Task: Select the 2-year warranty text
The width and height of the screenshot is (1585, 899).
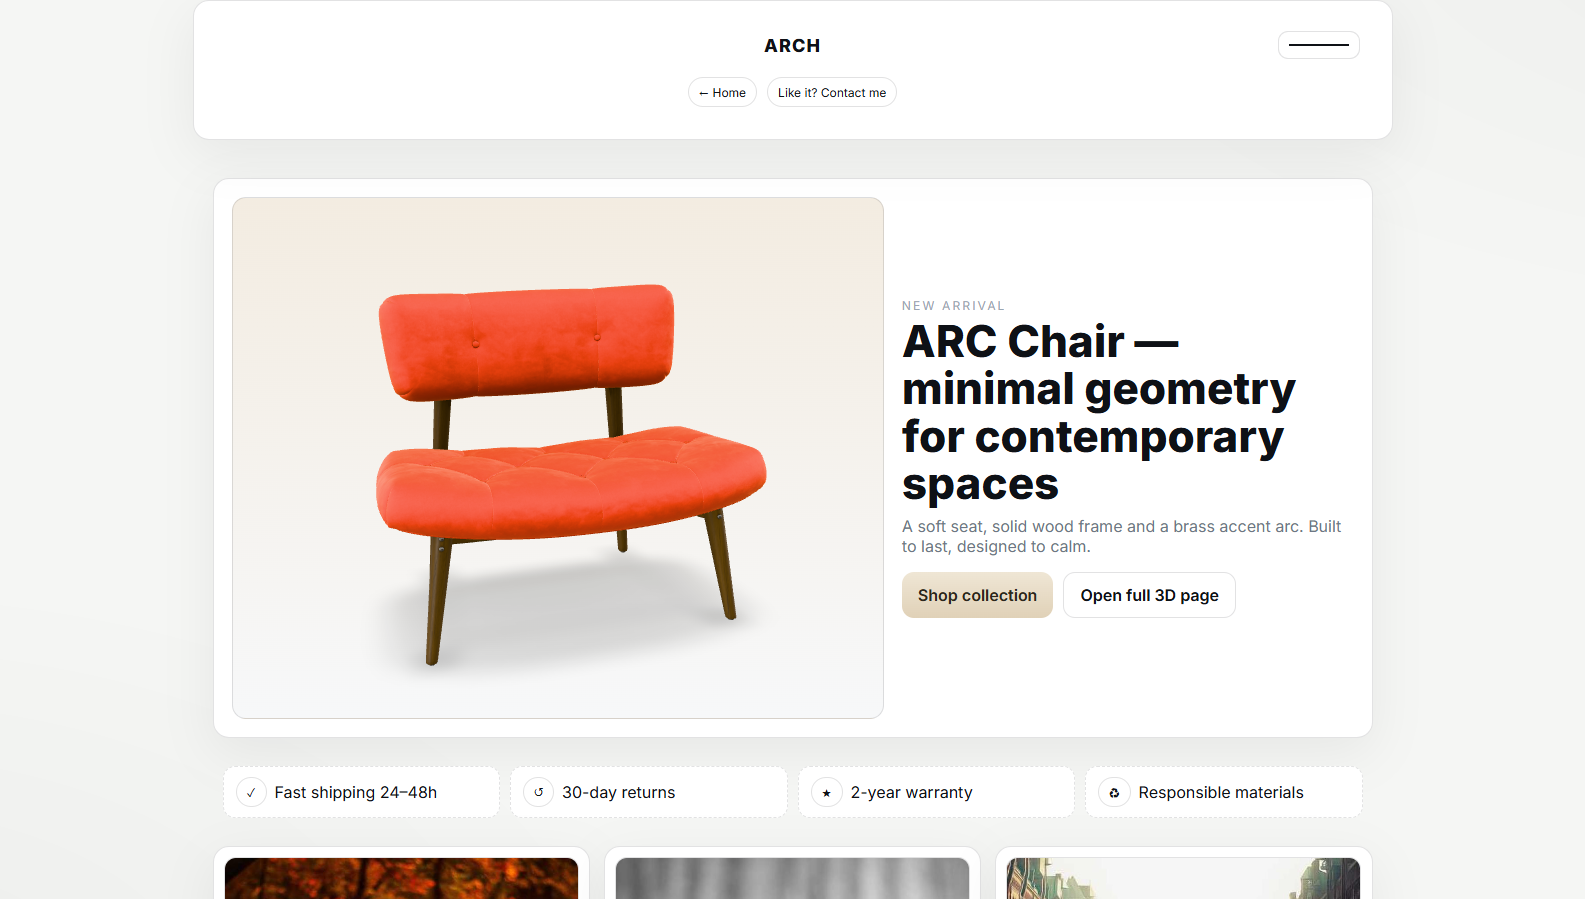Action: (911, 793)
